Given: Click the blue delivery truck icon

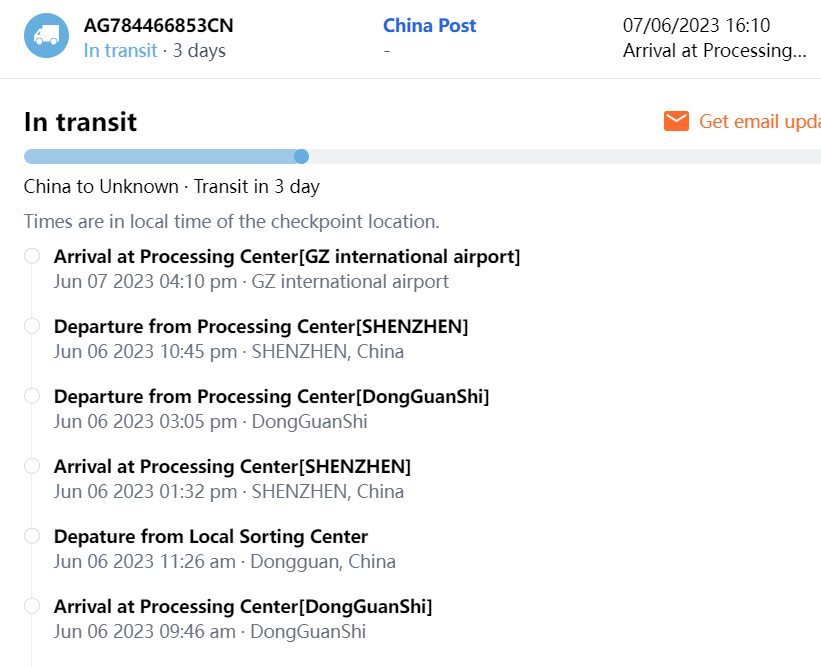Looking at the screenshot, I should tap(46, 36).
